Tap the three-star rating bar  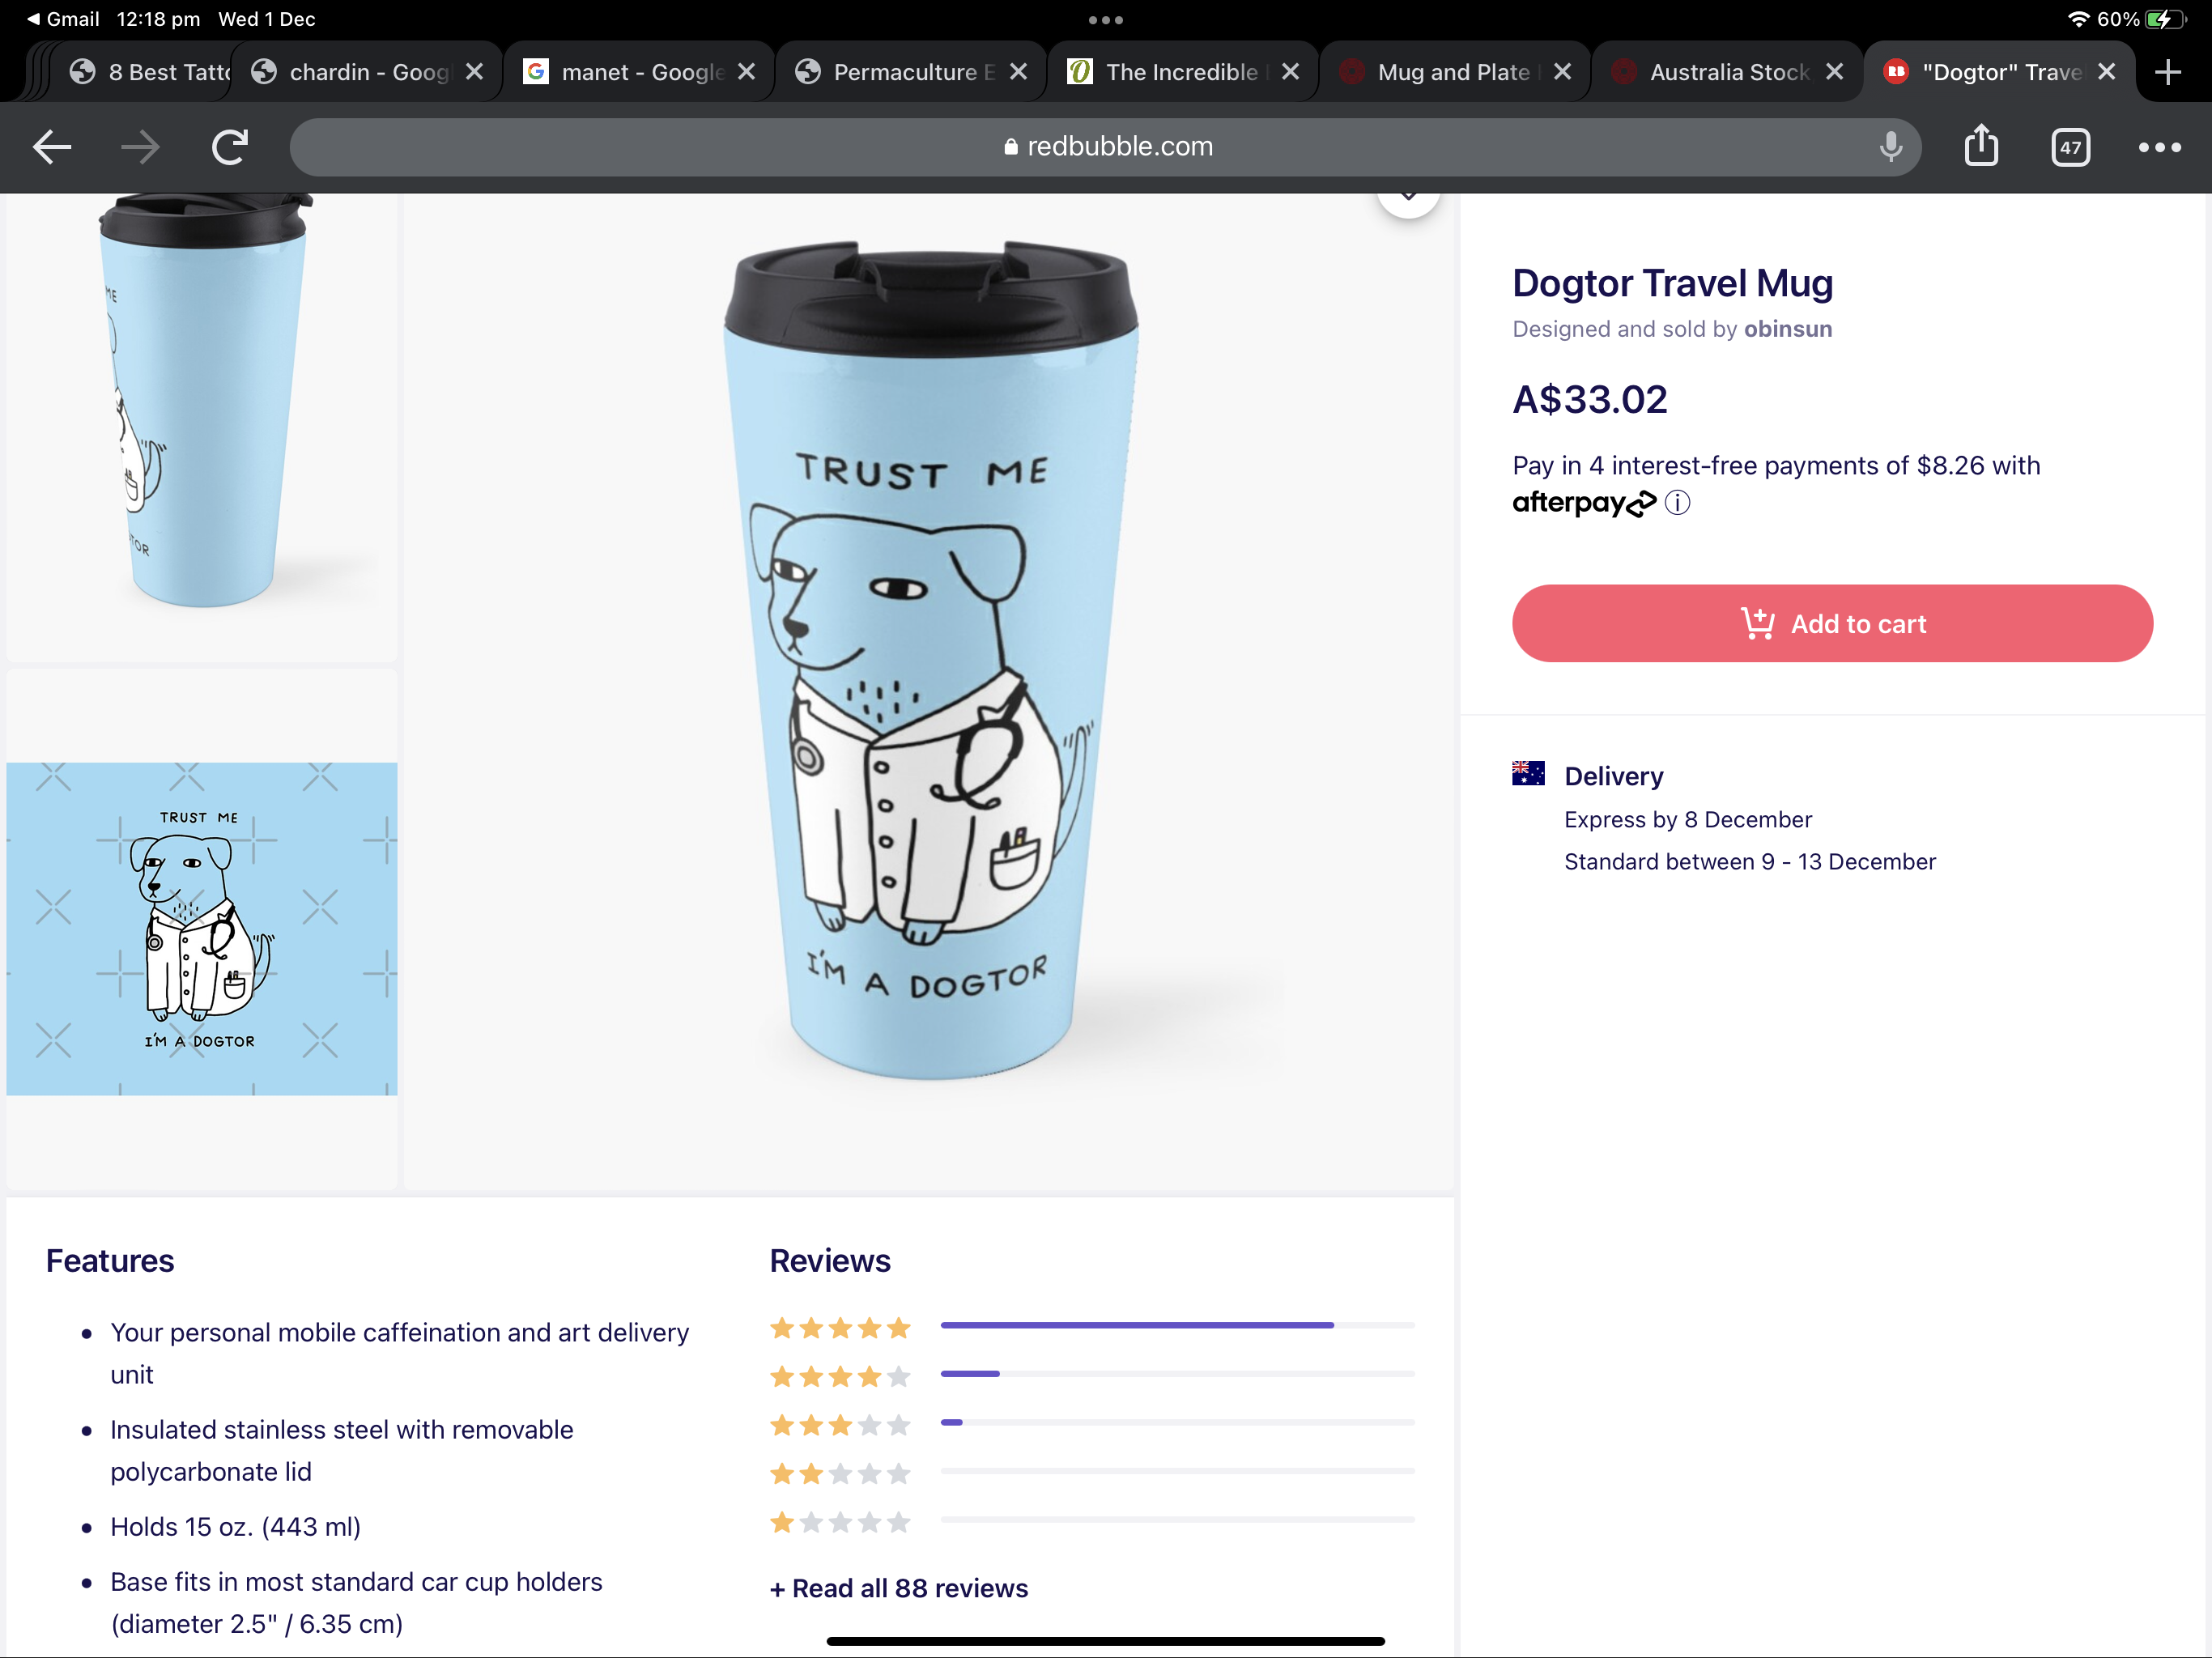click(x=1177, y=1422)
